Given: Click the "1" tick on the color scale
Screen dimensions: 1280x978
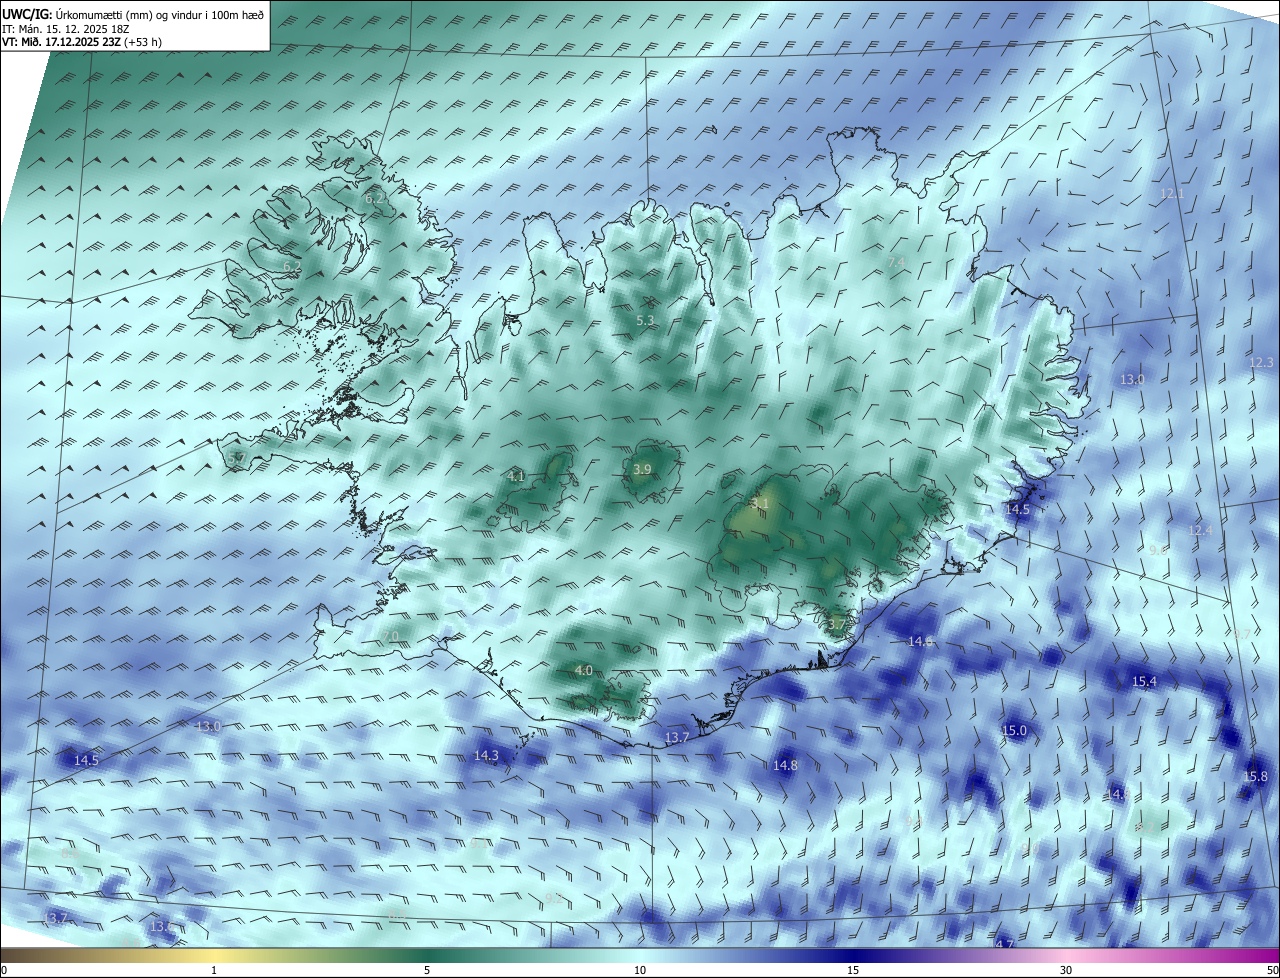Looking at the screenshot, I should point(214,970).
